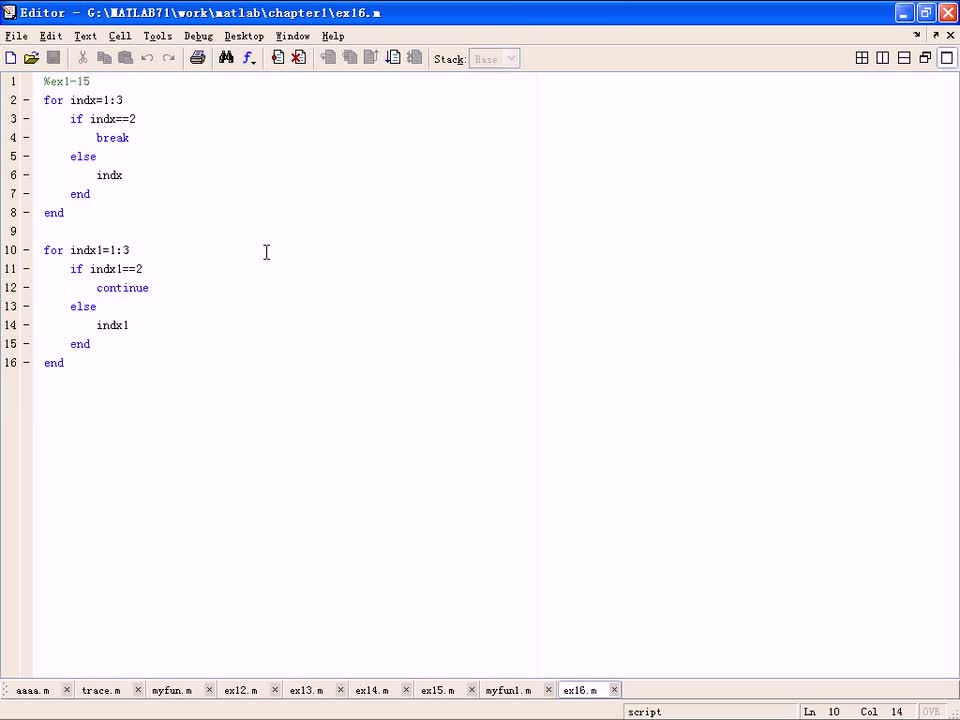Undock the document with the small arrow icon
The width and height of the screenshot is (960, 720).
point(936,36)
